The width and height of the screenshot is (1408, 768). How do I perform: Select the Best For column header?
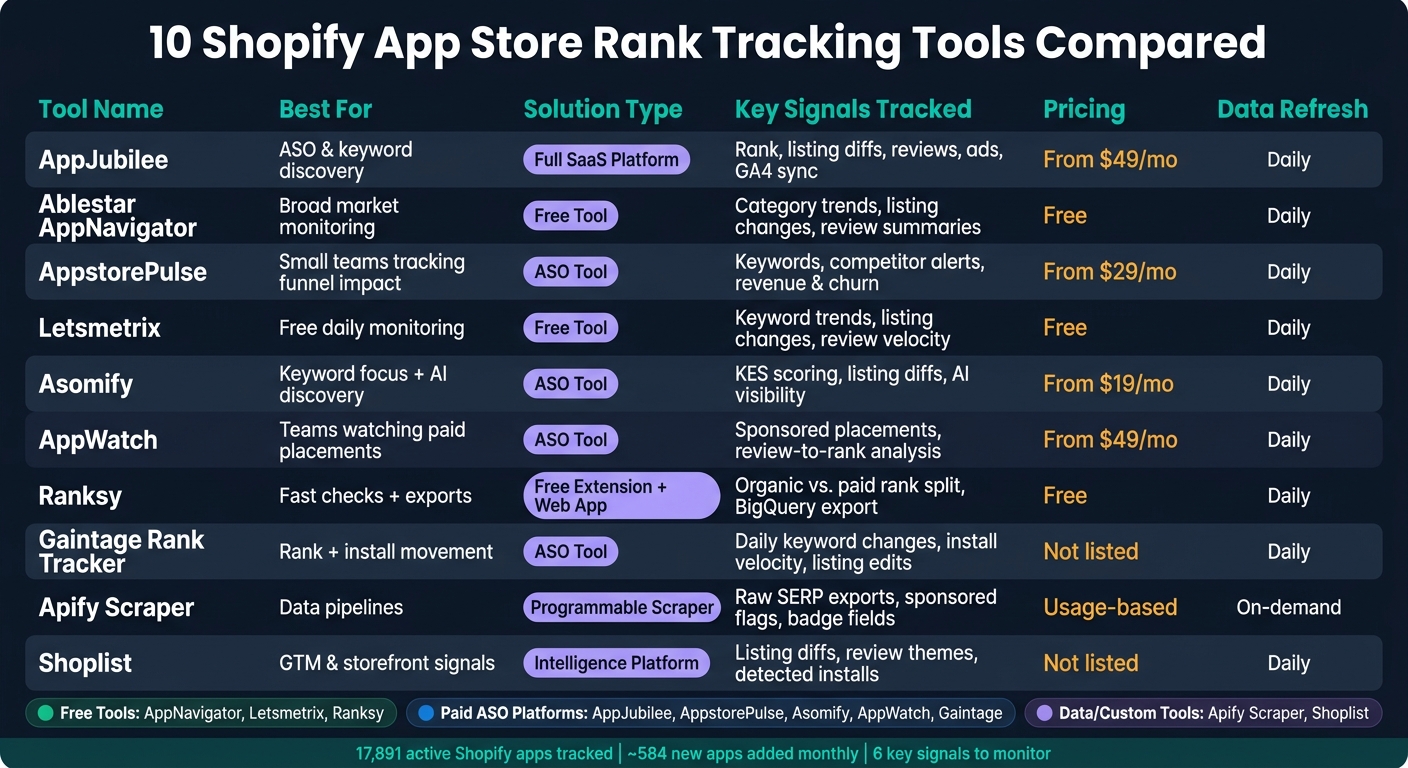click(x=326, y=110)
